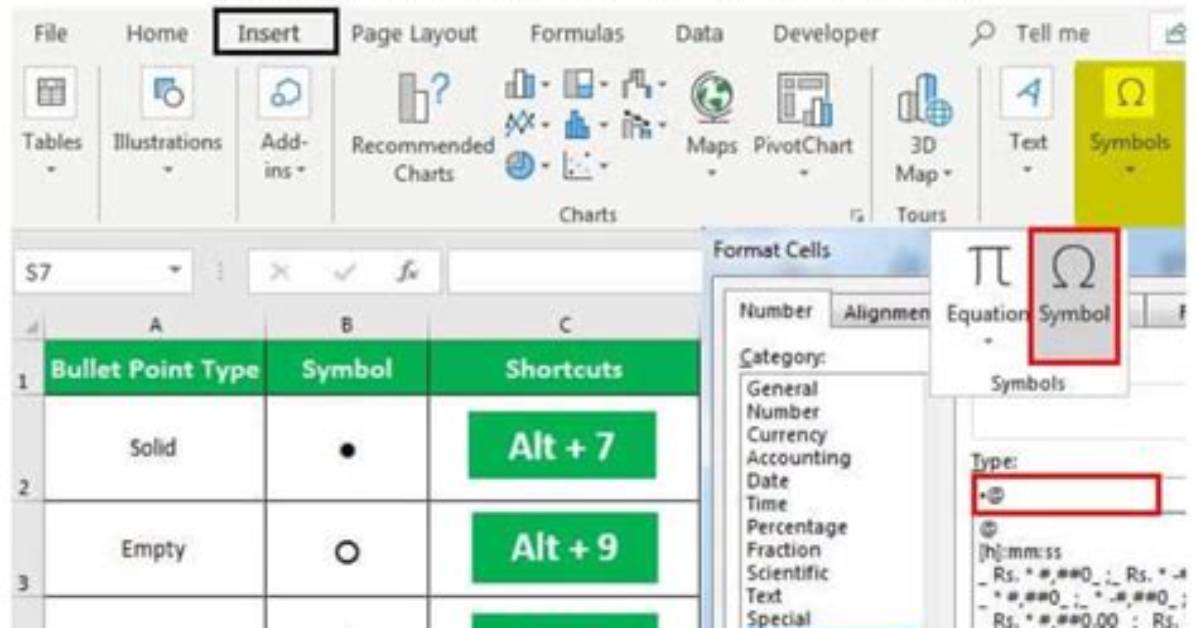Click the Symbol omega button
This screenshot has width=1196, height=628.
pos(1073,295)
